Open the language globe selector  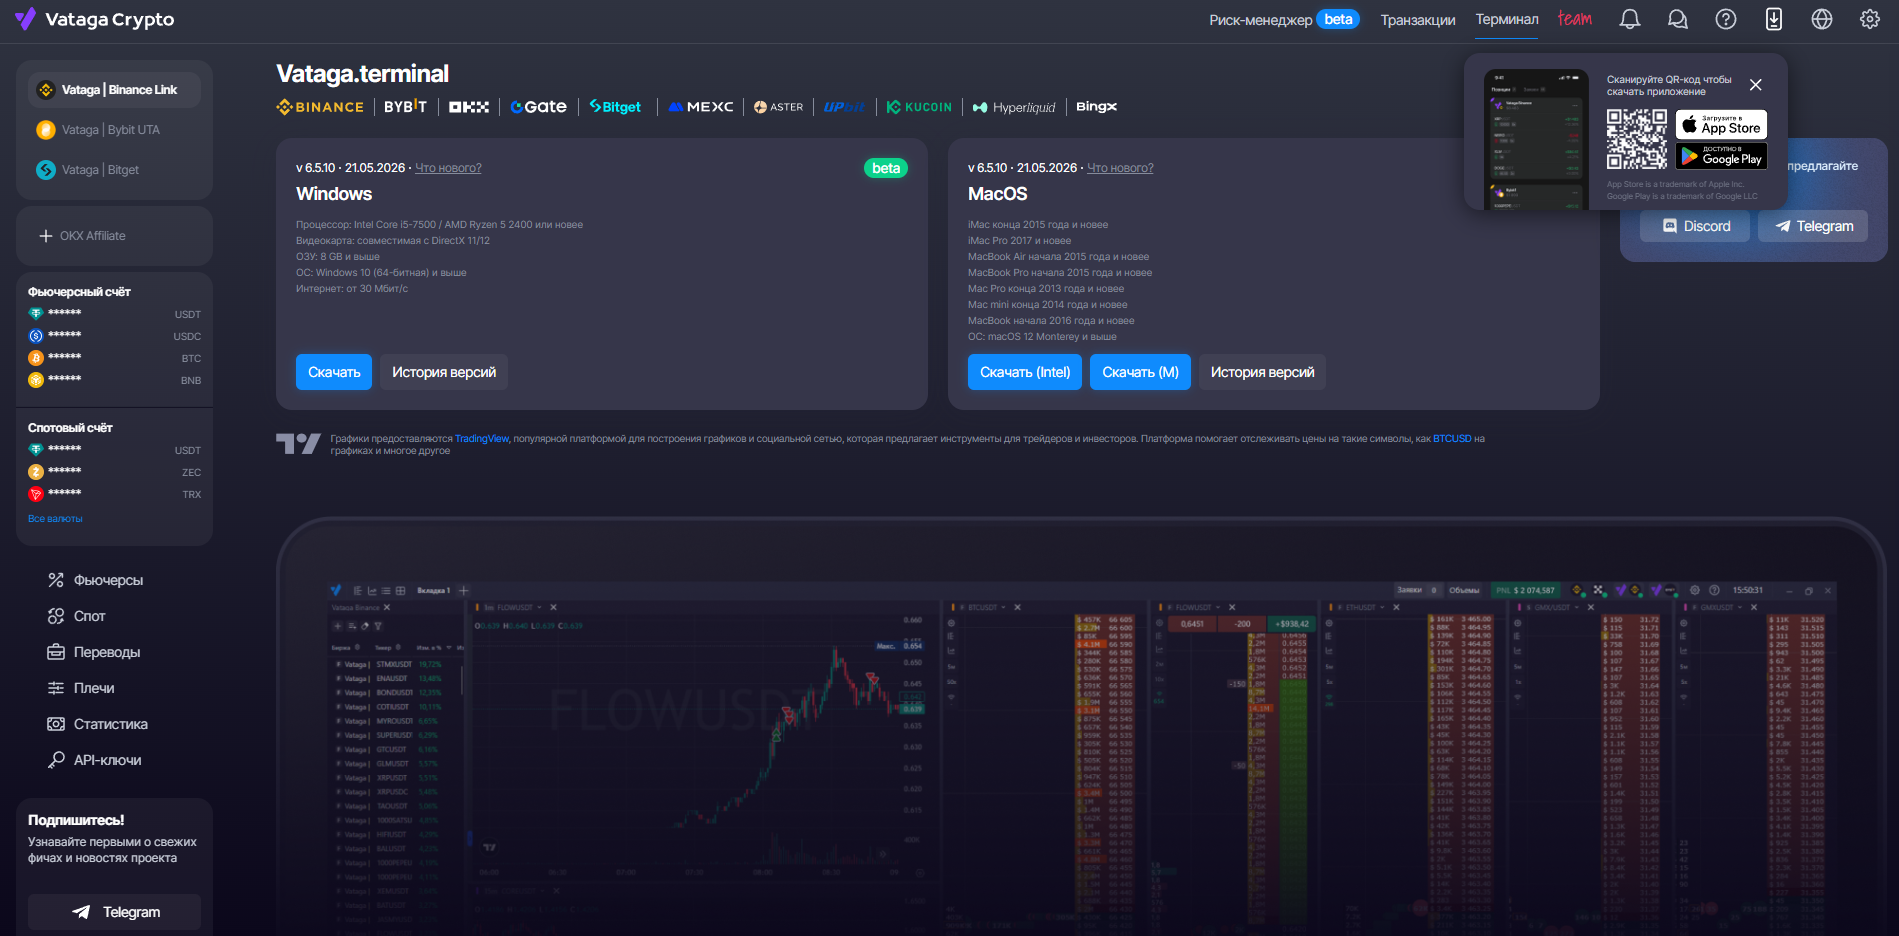(x=1822, y=19)
